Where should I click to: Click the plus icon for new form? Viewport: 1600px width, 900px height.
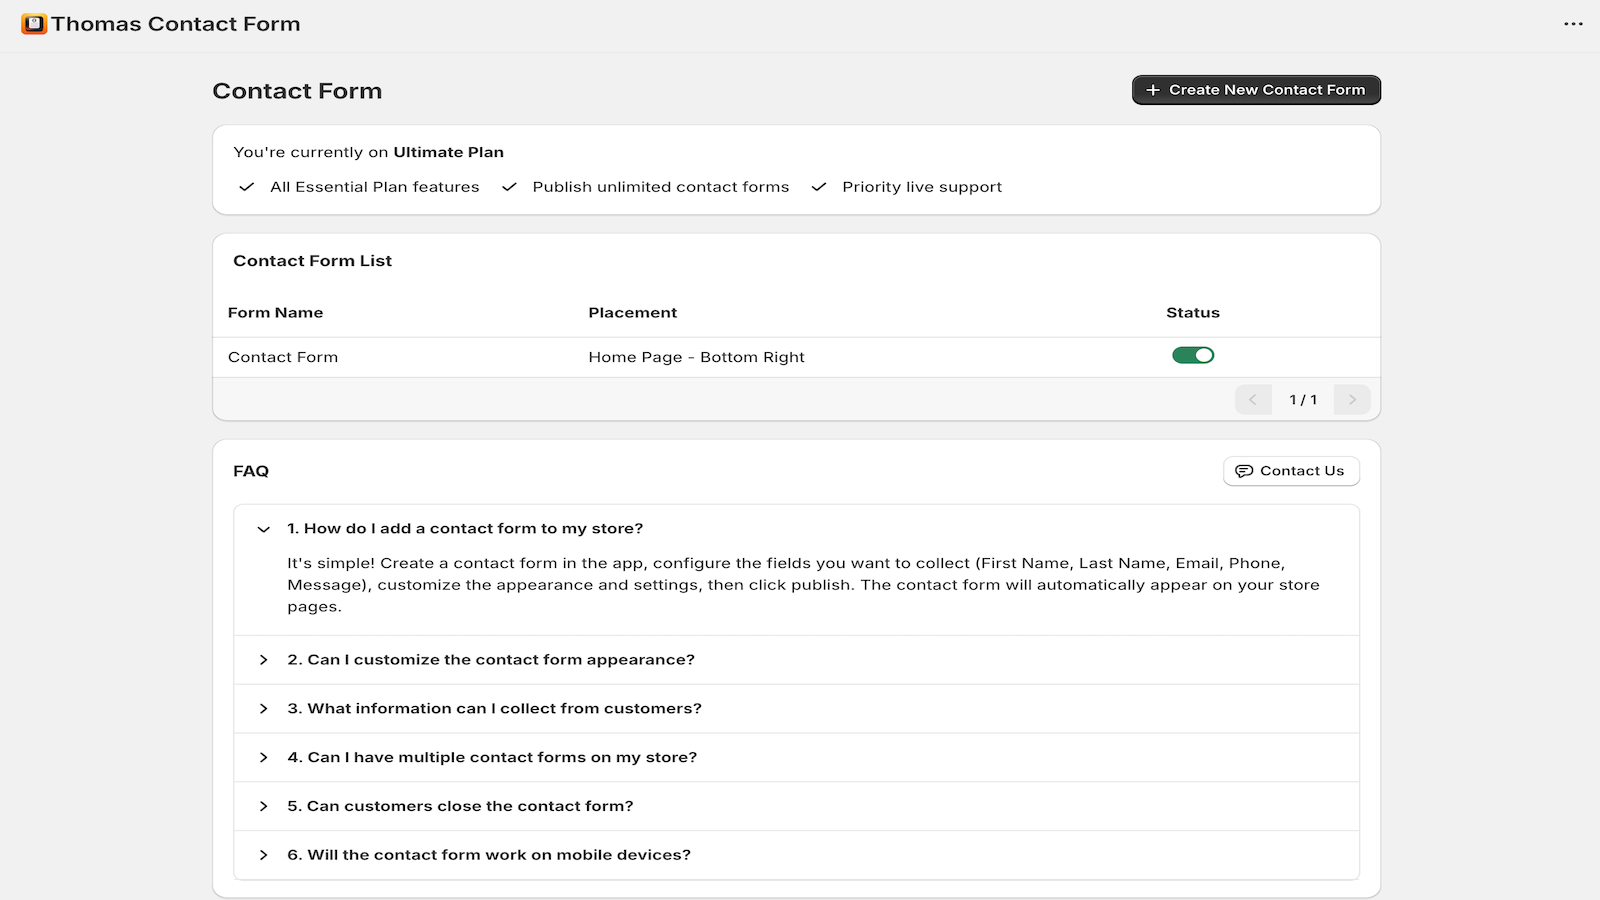[1153, 90]
